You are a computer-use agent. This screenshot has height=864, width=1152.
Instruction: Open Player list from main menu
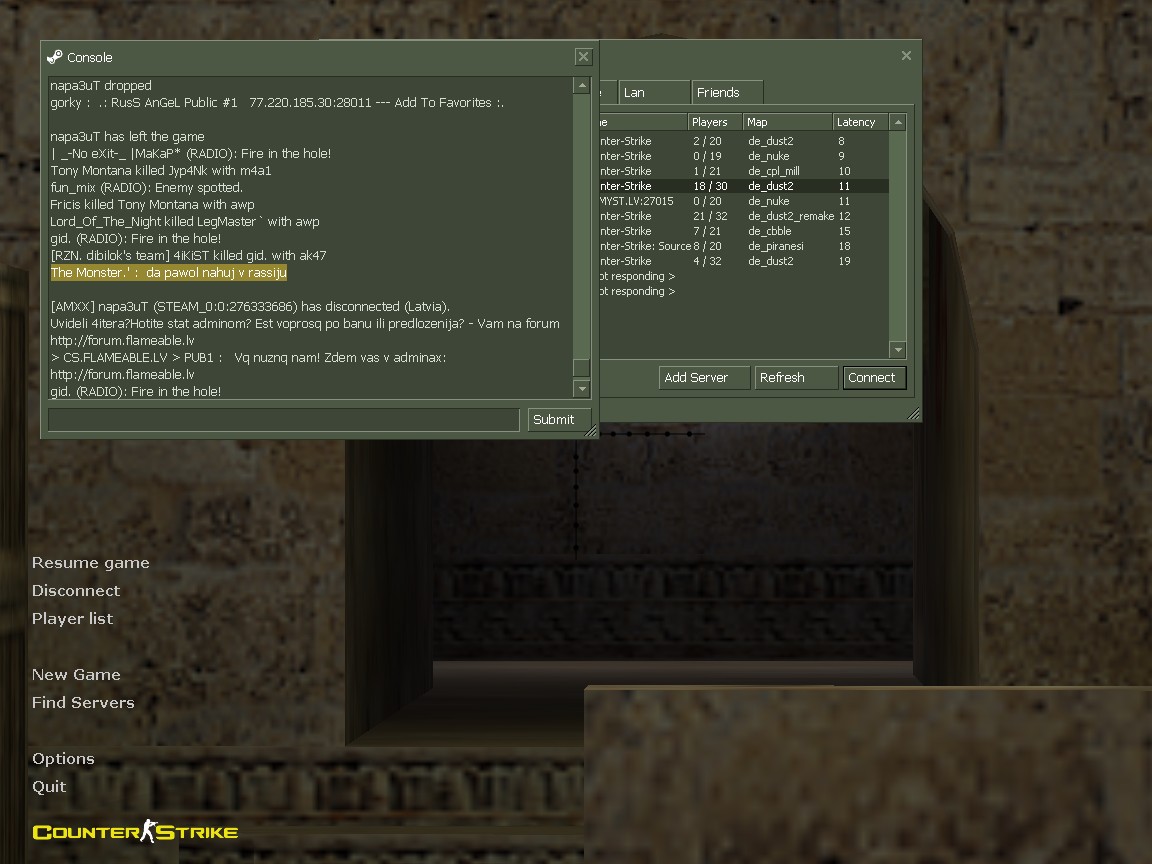[73, 619]
